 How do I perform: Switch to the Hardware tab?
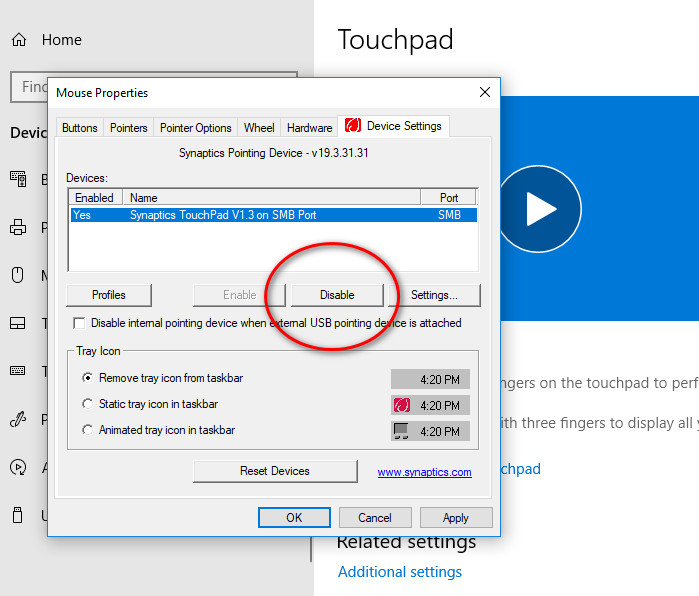309,128
